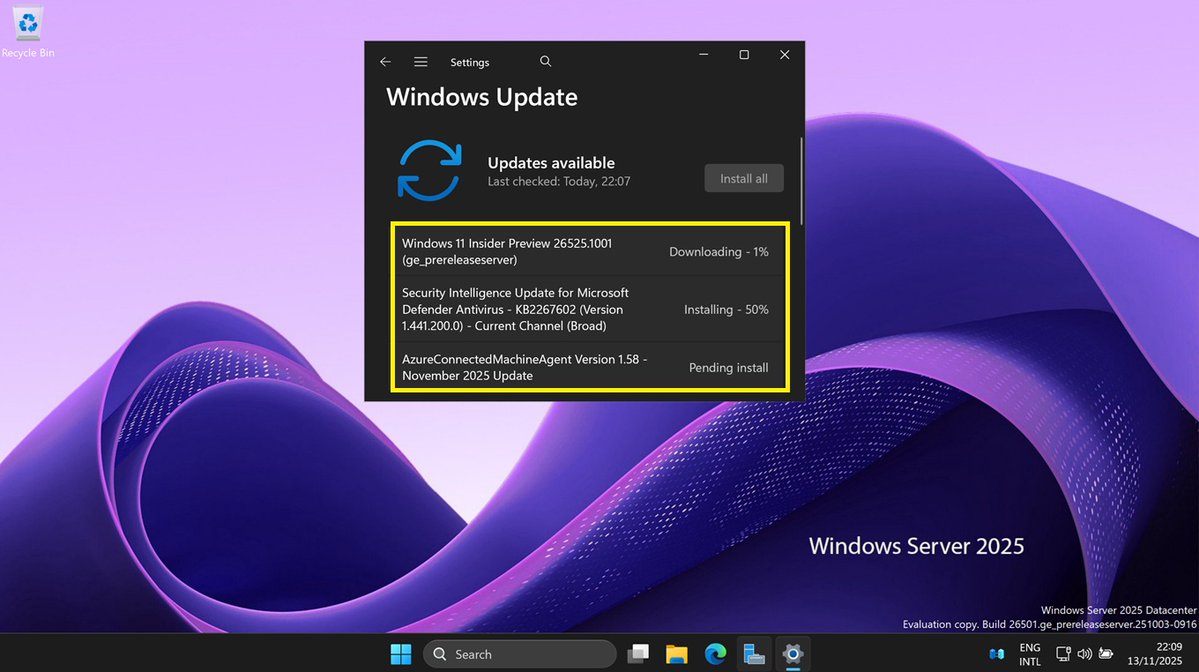Click the blue Windows Update sync icon
The width and height of the screenshot is (1199, 672).
(x=430, y=170)
